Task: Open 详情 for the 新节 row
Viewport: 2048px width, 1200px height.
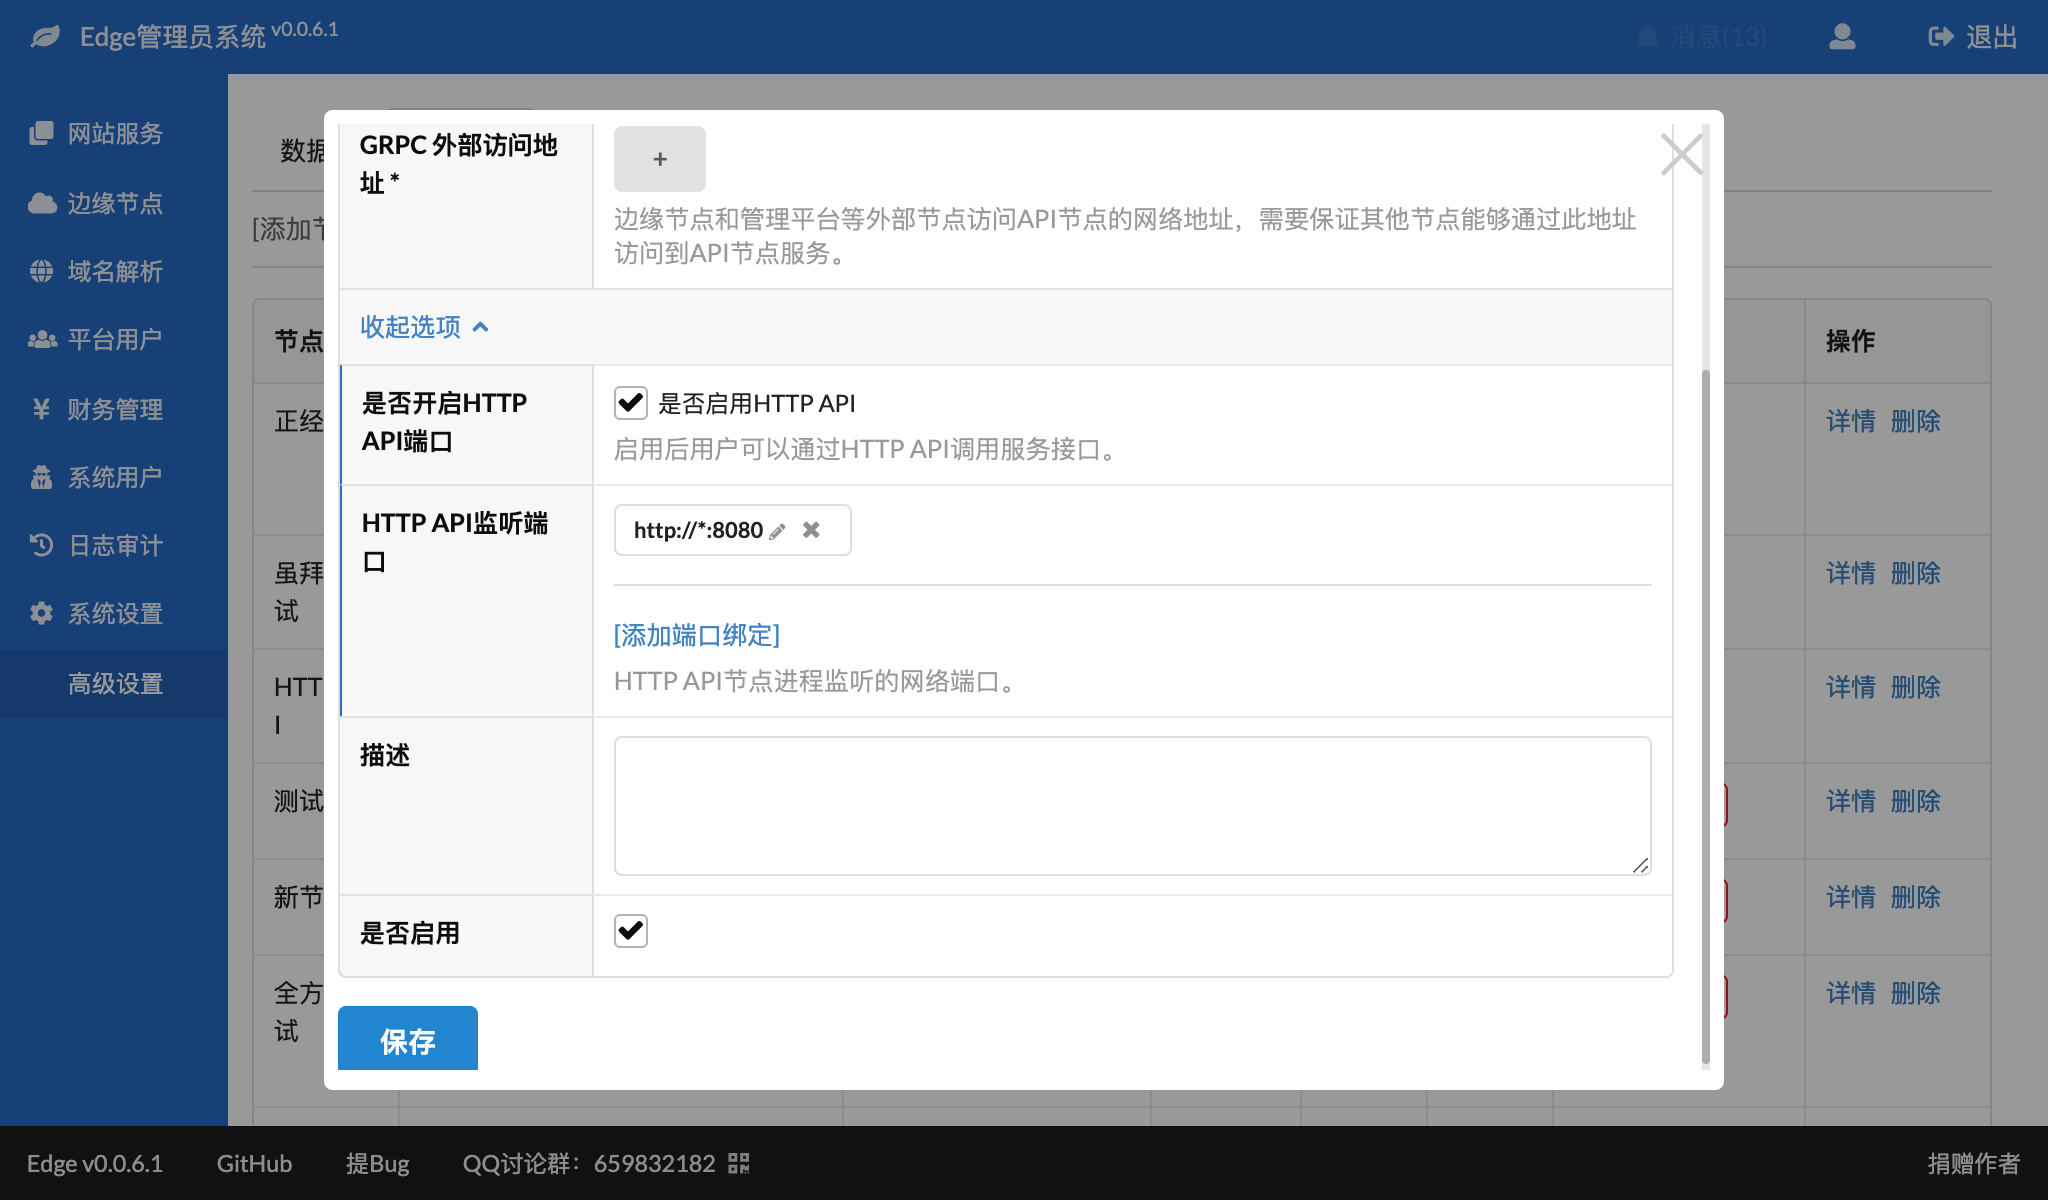Action: point(1851,897)
